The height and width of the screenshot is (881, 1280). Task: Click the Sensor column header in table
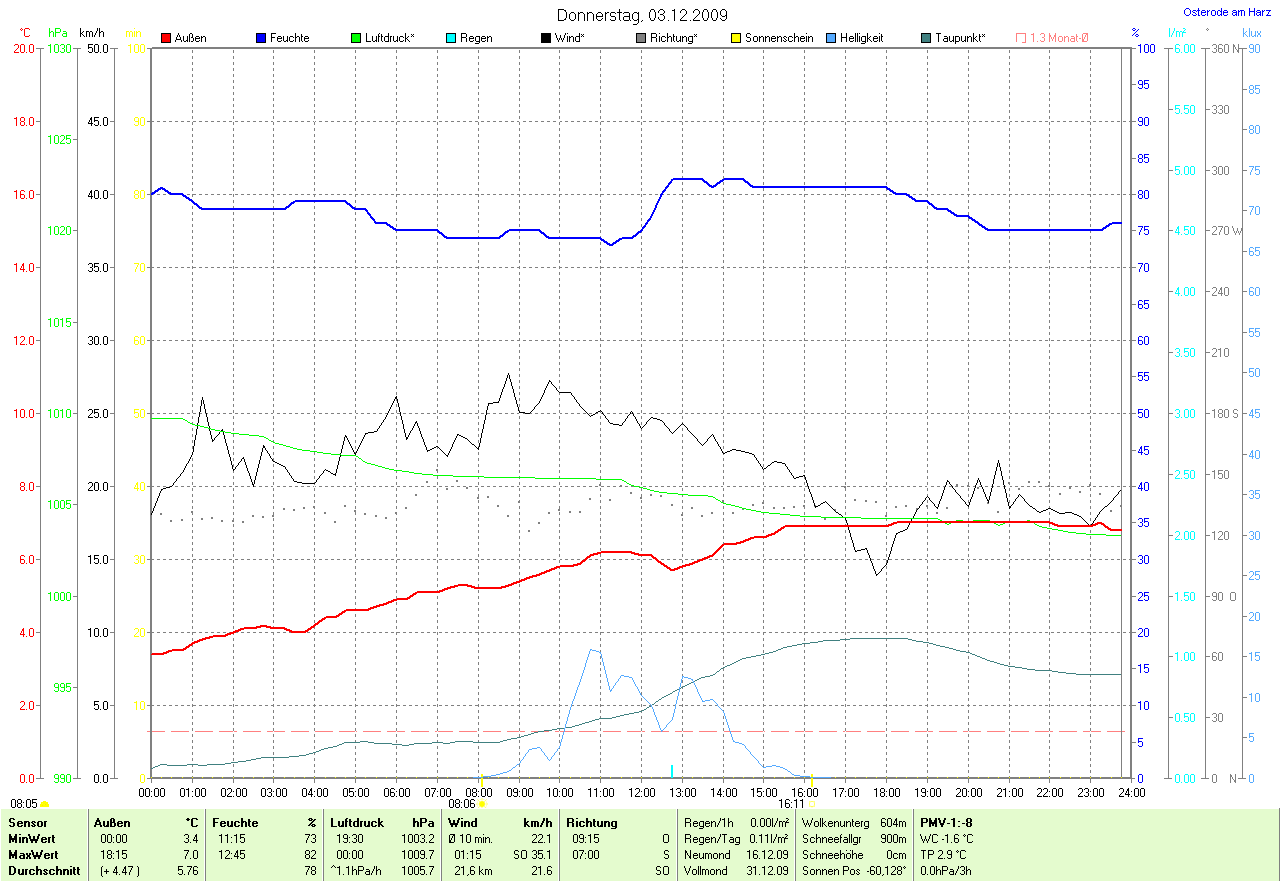(27, 823)
